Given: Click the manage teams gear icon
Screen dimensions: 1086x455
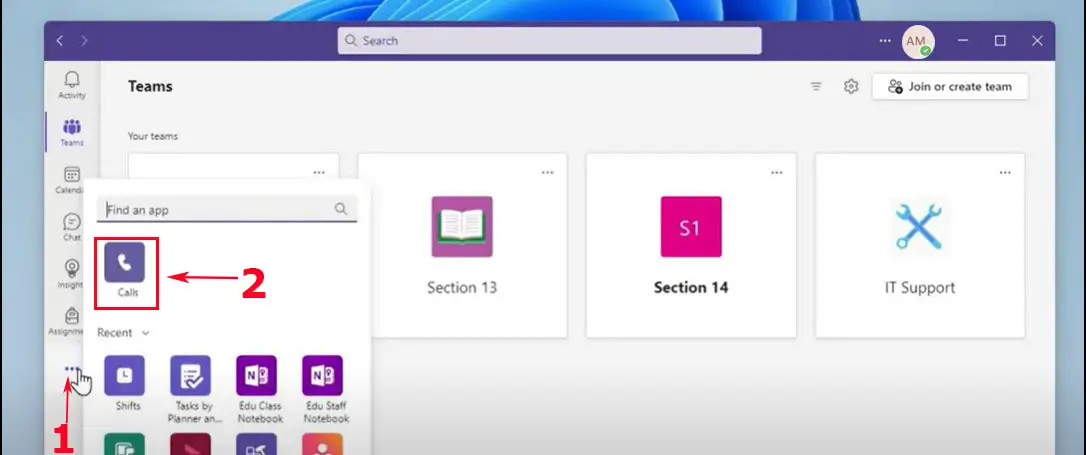Looking at the screenshot, I should (x=851, y=87).
